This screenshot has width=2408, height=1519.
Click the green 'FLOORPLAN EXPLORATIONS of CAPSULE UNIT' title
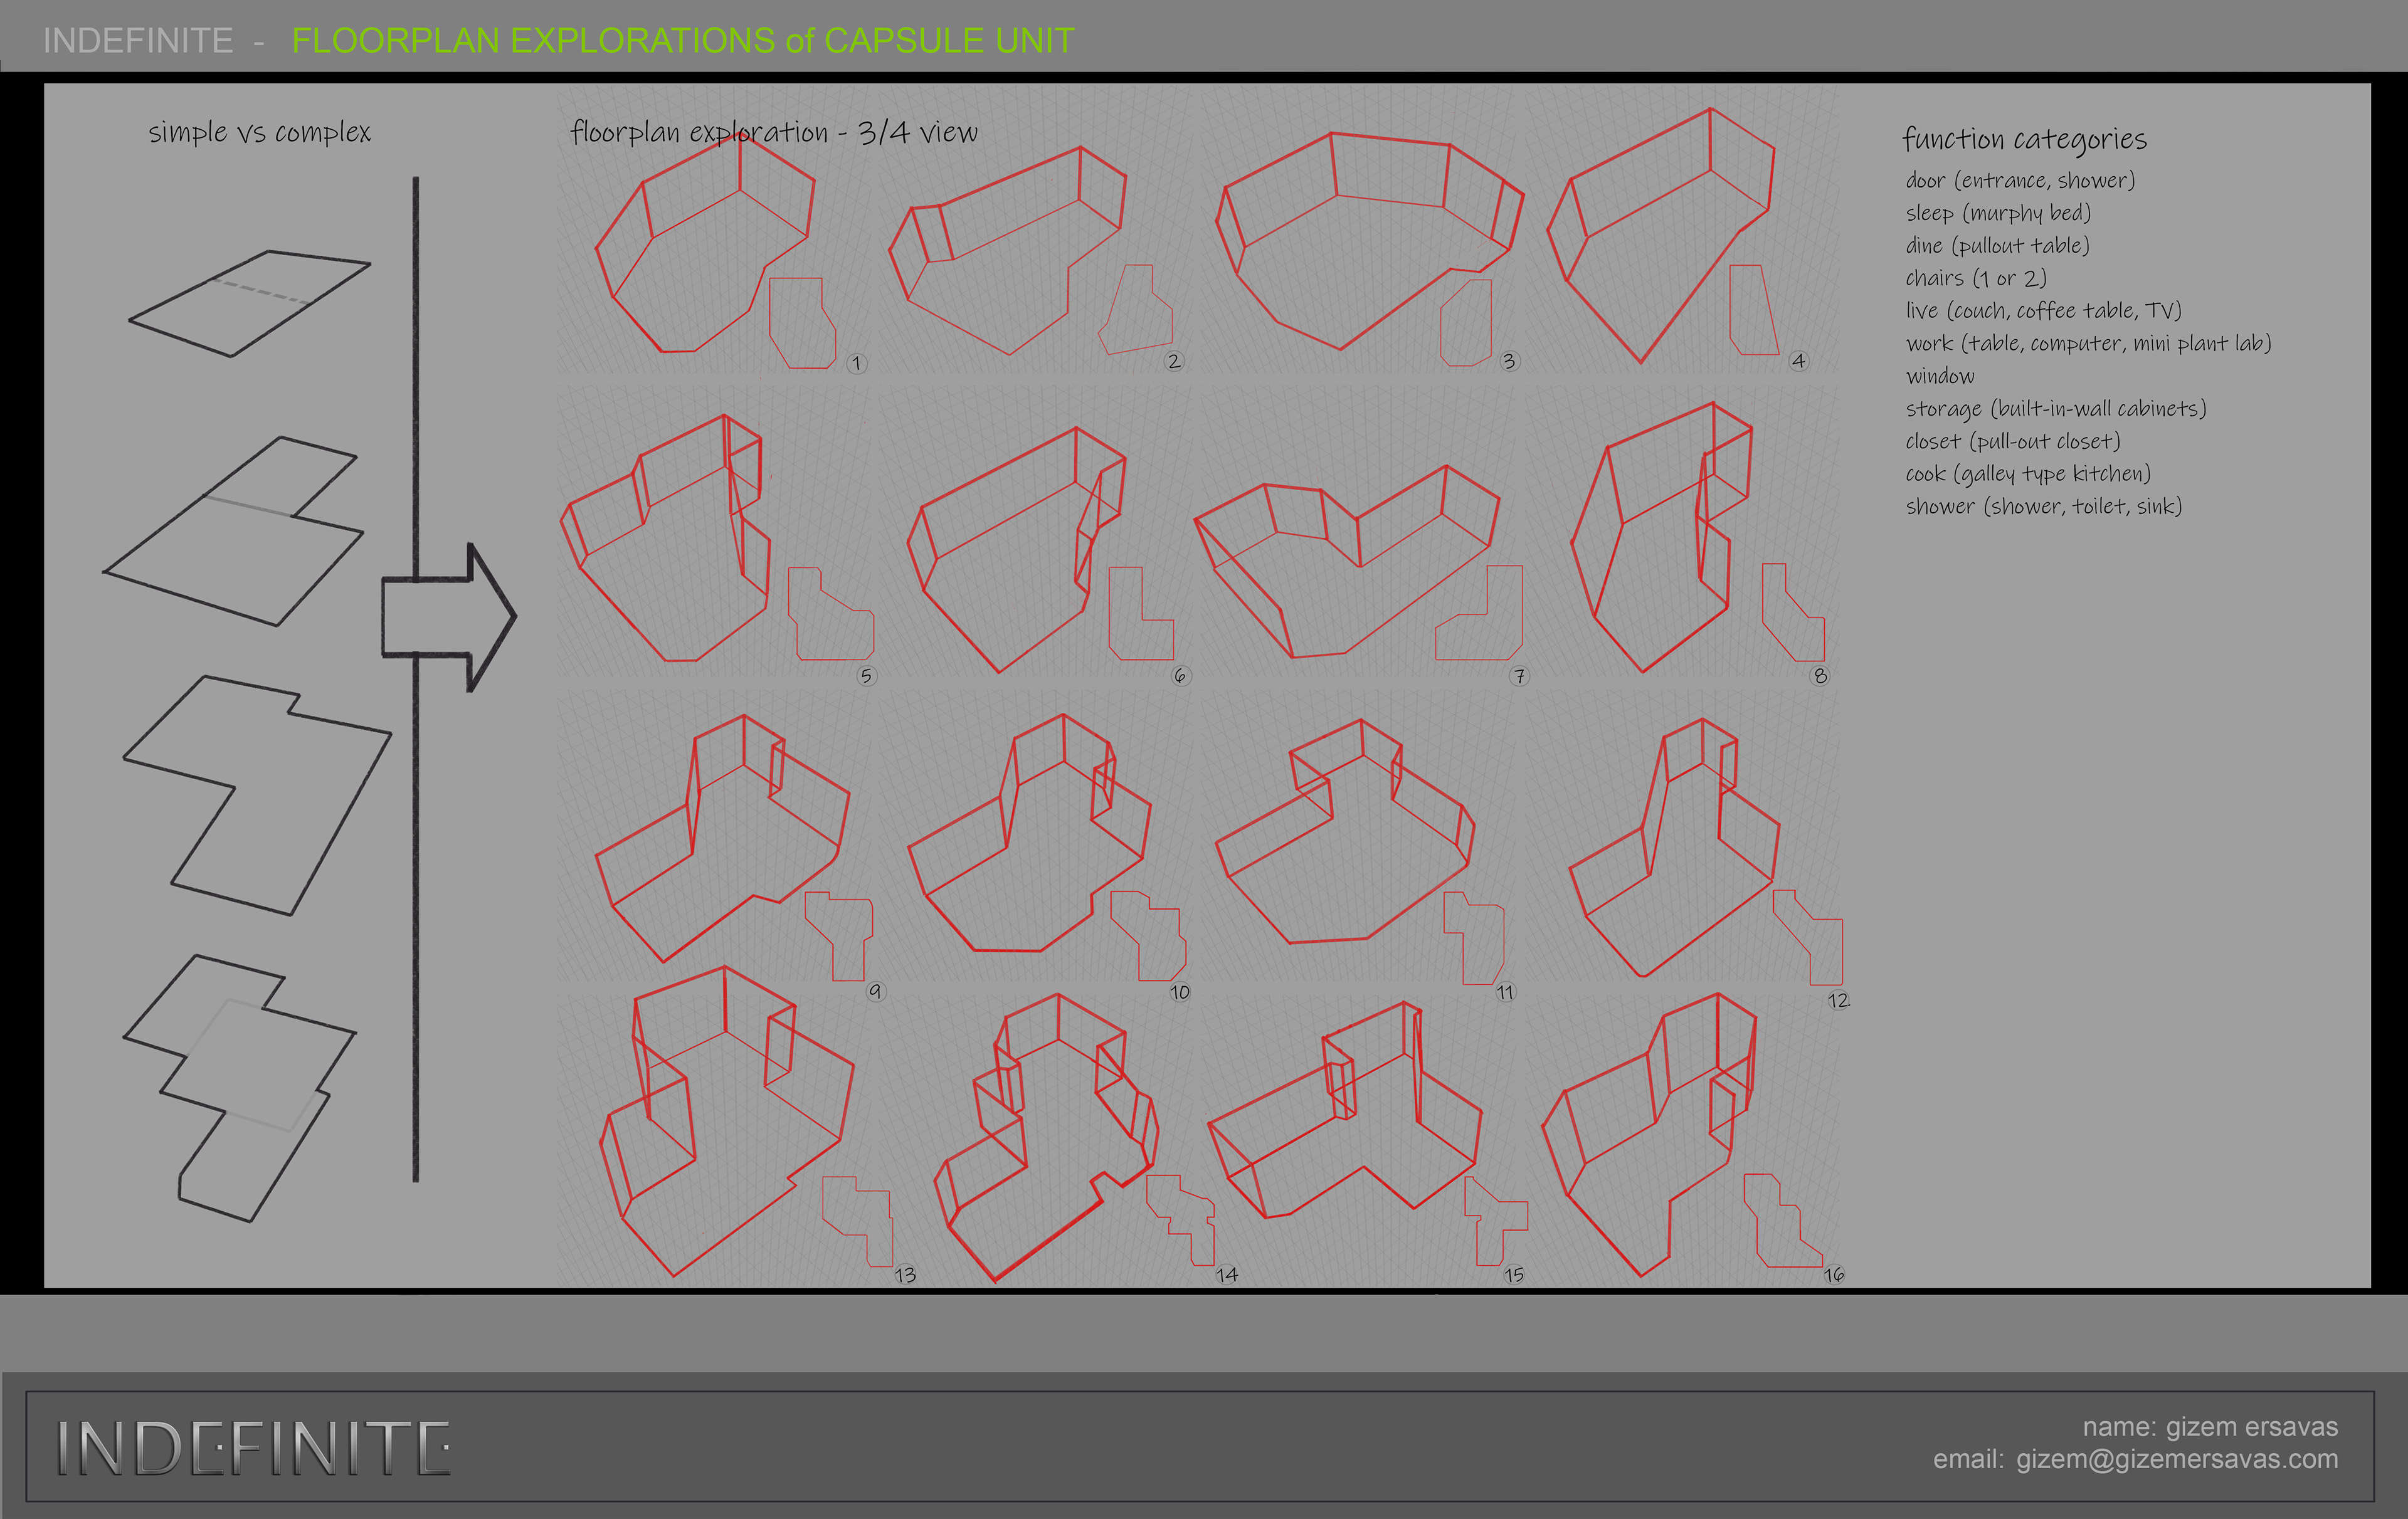tap(683, 41)
